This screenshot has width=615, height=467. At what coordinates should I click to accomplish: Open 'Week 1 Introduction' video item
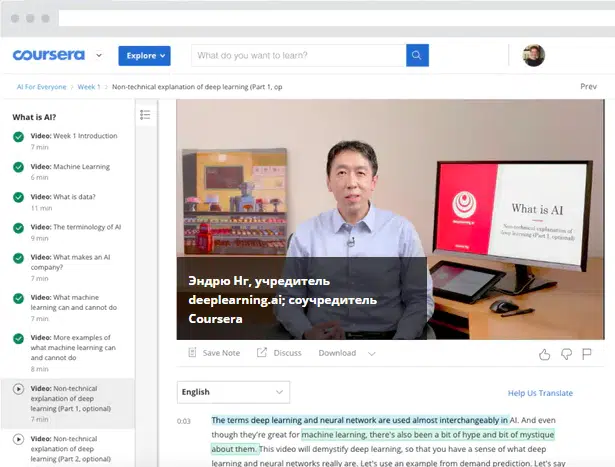coord(74,141)
